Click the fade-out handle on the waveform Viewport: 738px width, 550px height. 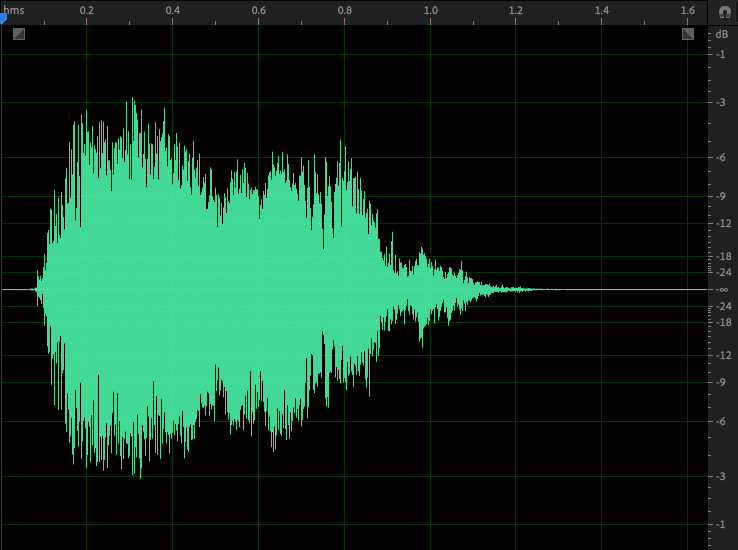[688, 34]
